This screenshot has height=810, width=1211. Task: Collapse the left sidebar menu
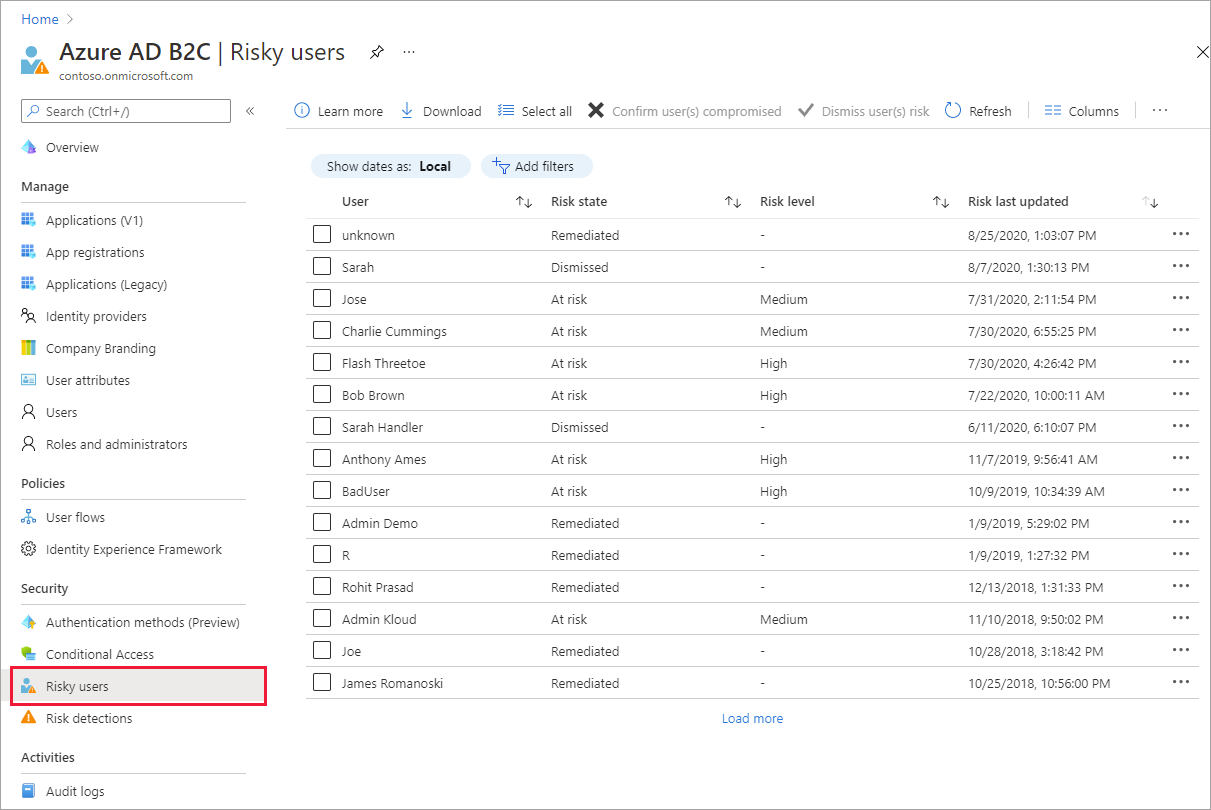250,111
